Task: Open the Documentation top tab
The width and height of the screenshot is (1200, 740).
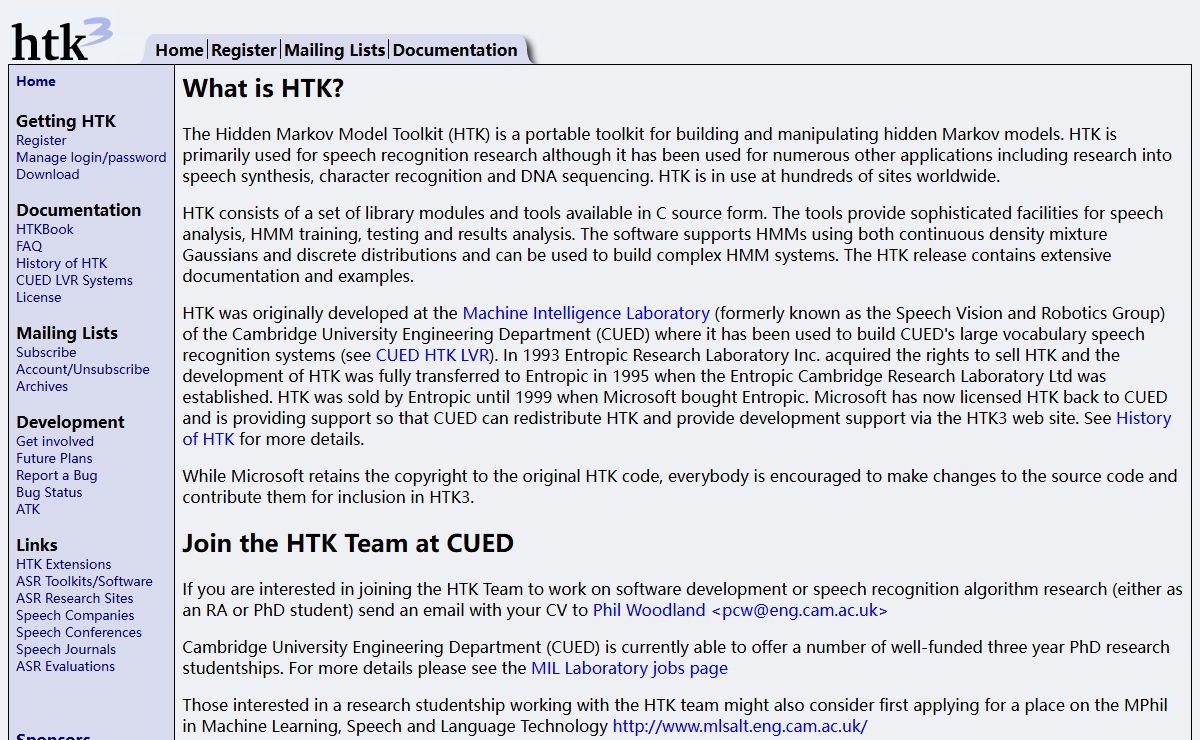Action: pyautogui.click(x=455, y=50)
